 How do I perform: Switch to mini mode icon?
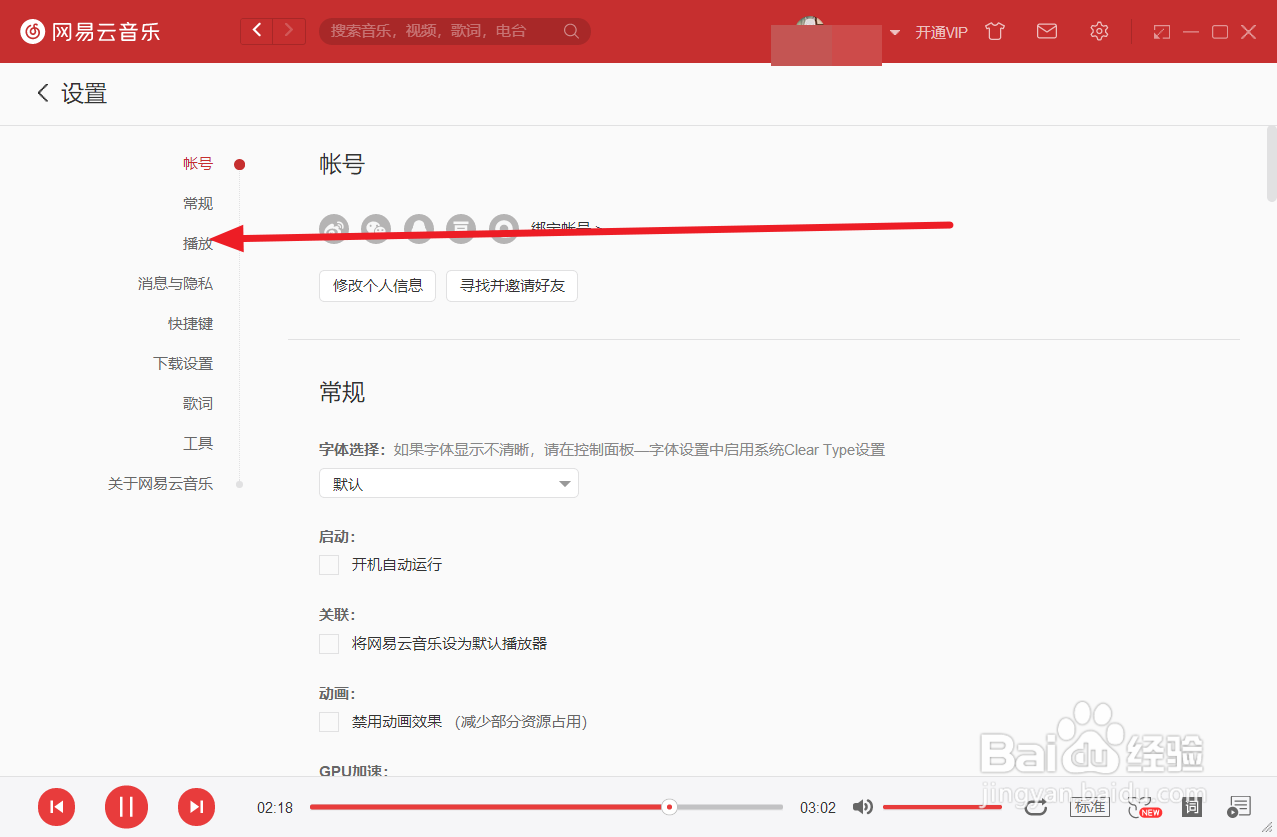pos(1161,32)
